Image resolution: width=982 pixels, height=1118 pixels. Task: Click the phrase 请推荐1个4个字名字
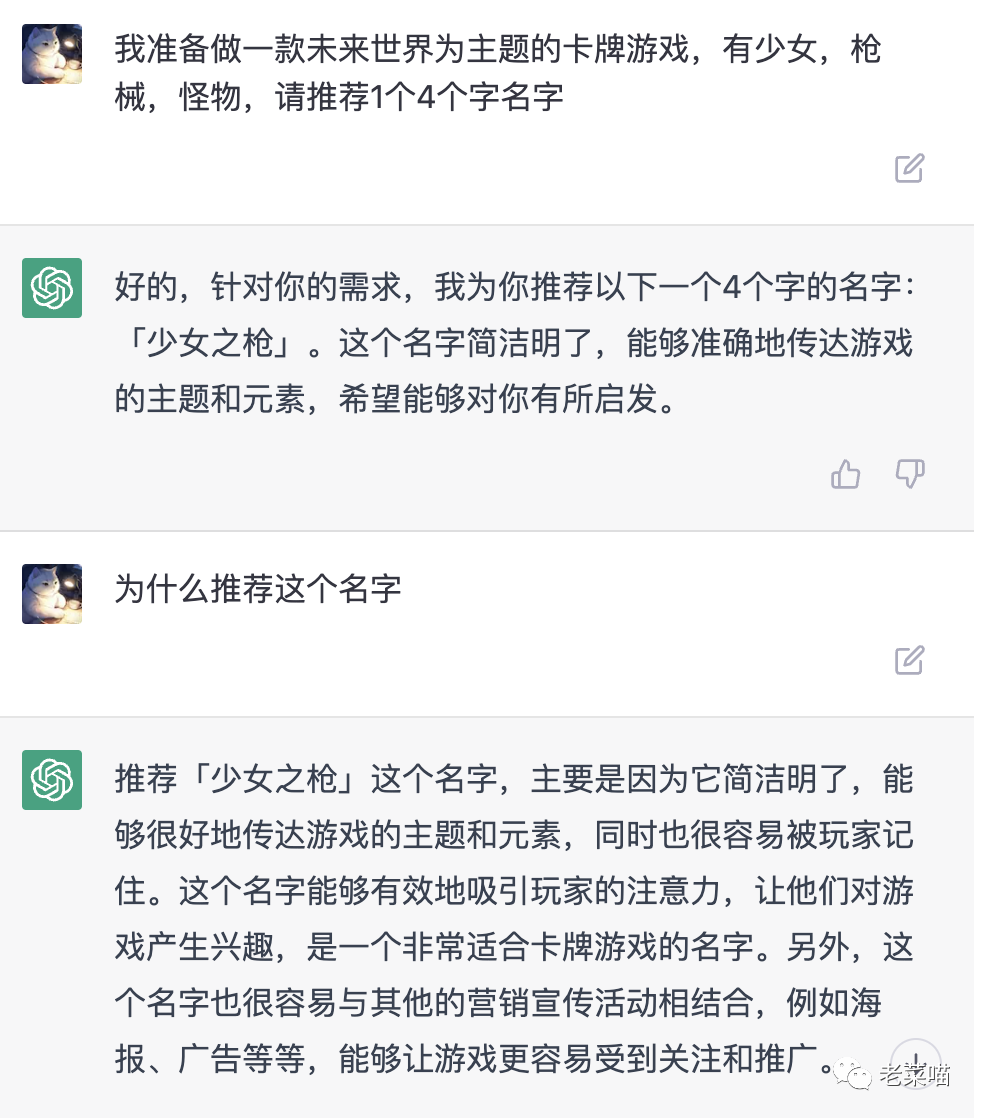point(420,97)
